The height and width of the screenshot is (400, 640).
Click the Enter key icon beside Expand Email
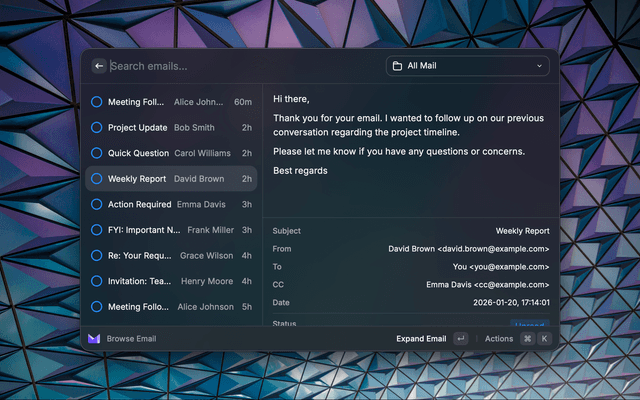tap(460, 339)
